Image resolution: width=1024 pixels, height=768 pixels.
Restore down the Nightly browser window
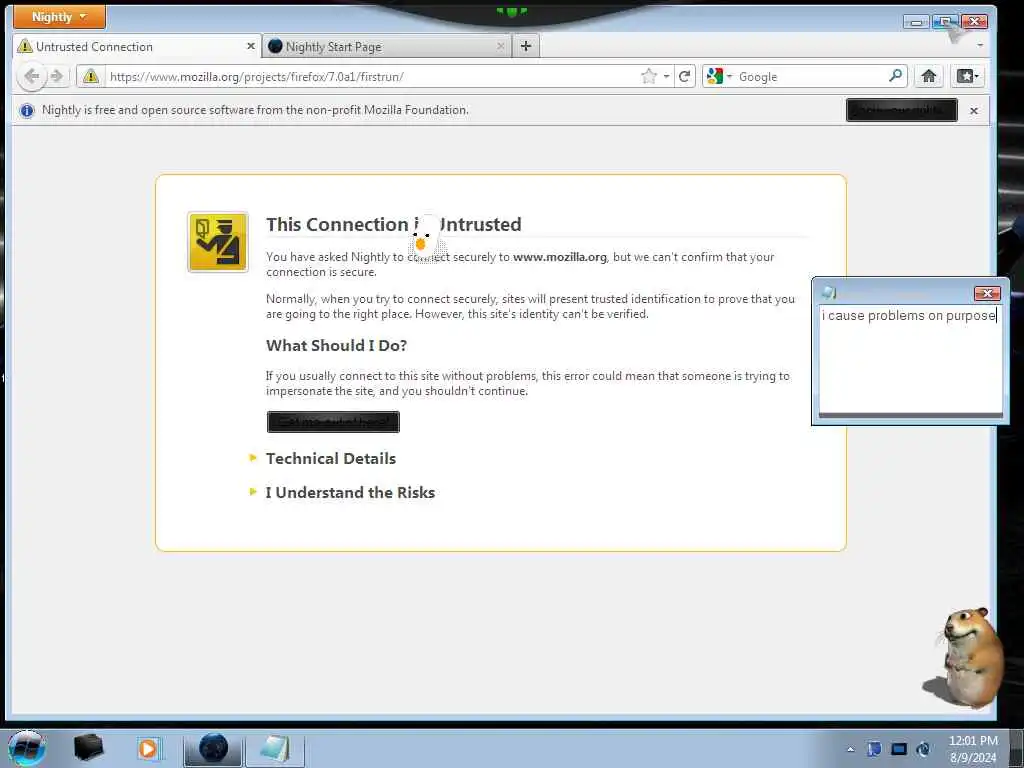point(945,22)
